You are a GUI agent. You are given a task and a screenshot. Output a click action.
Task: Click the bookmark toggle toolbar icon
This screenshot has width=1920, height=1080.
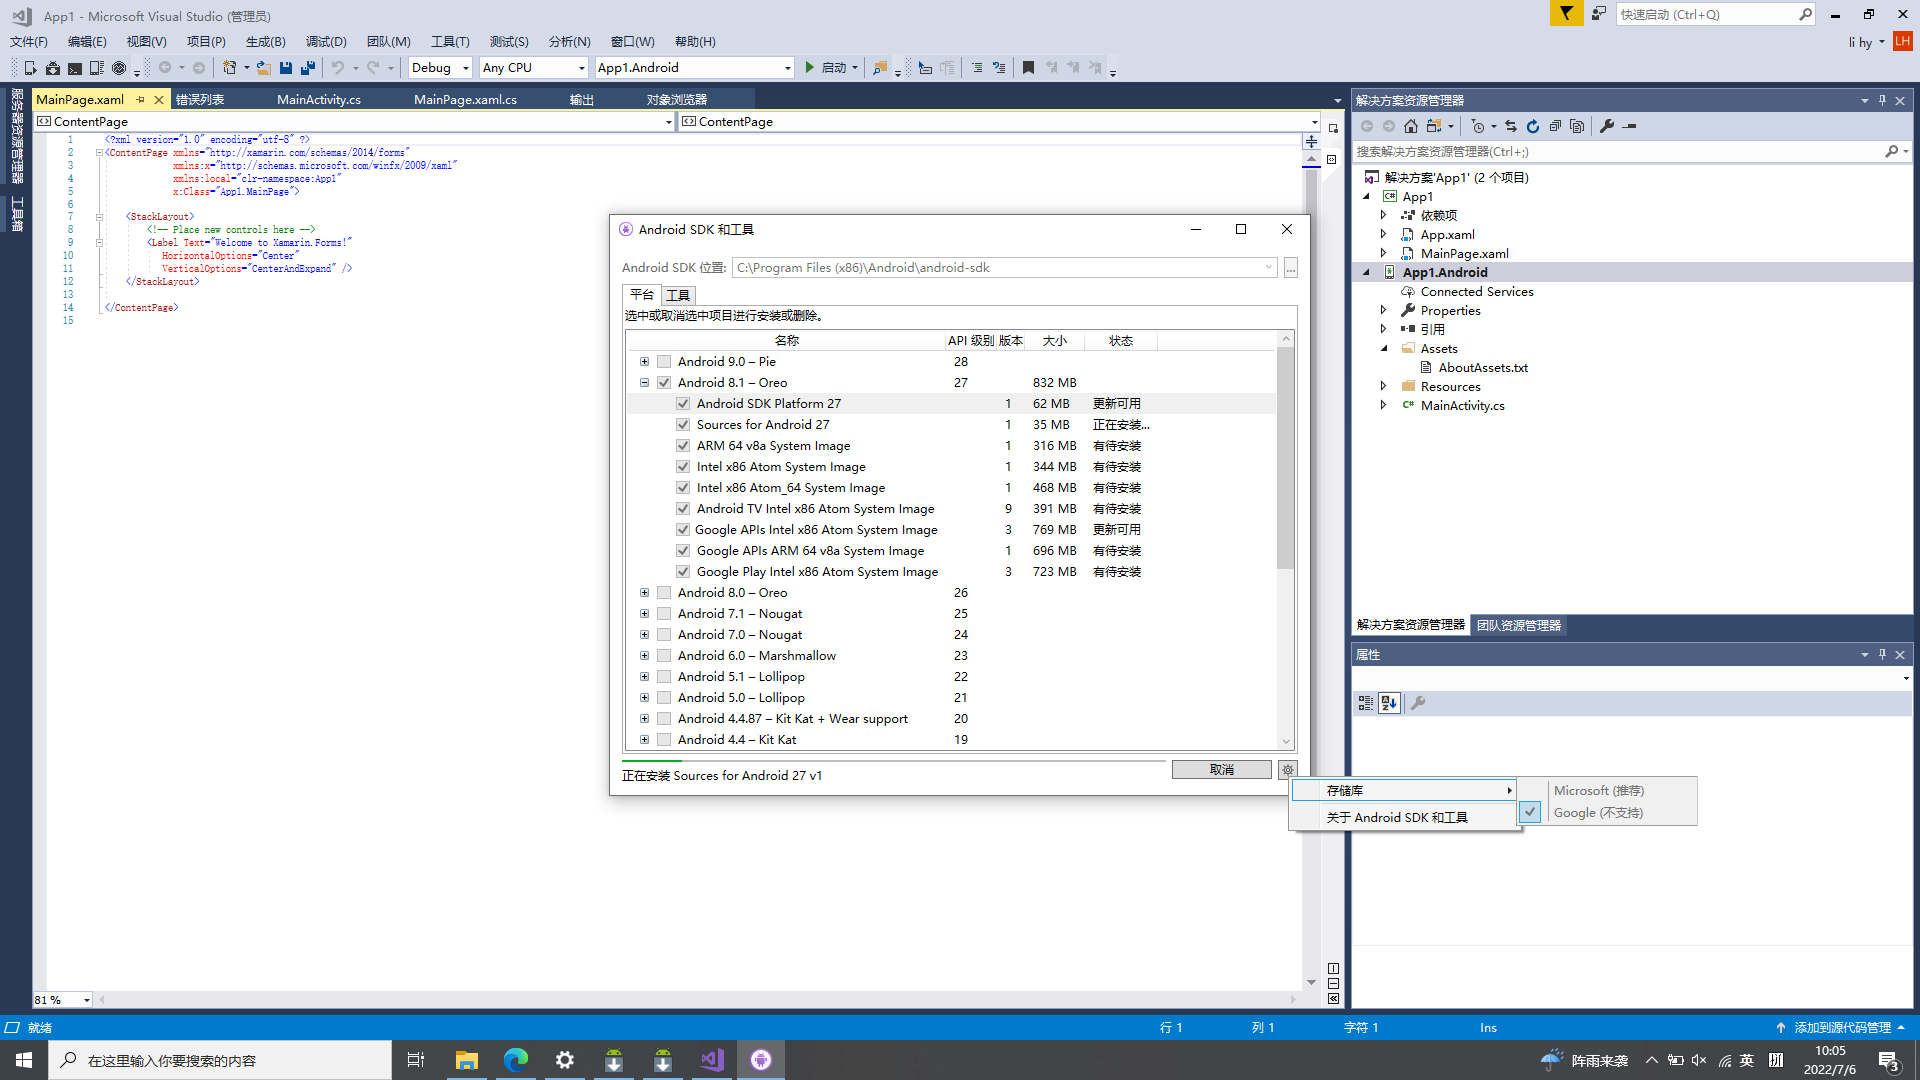(1028, 68)
